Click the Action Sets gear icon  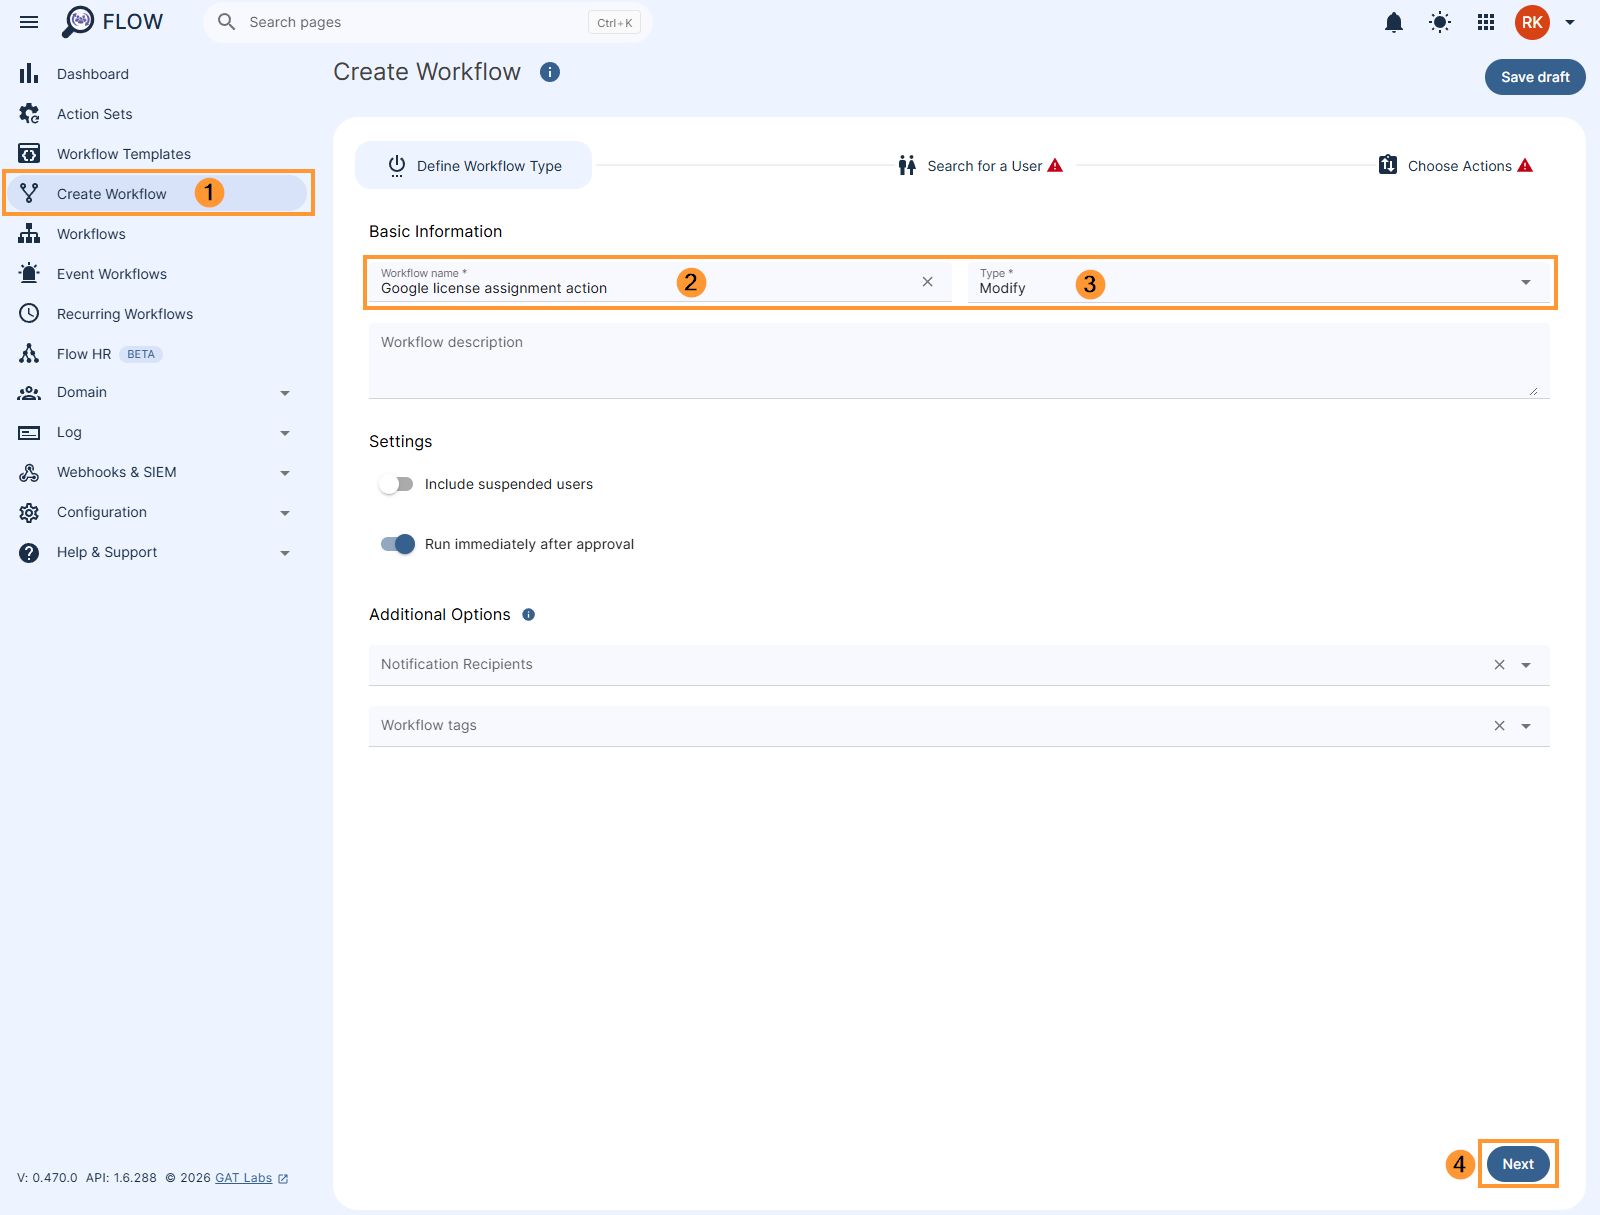[x=29, y=114]
